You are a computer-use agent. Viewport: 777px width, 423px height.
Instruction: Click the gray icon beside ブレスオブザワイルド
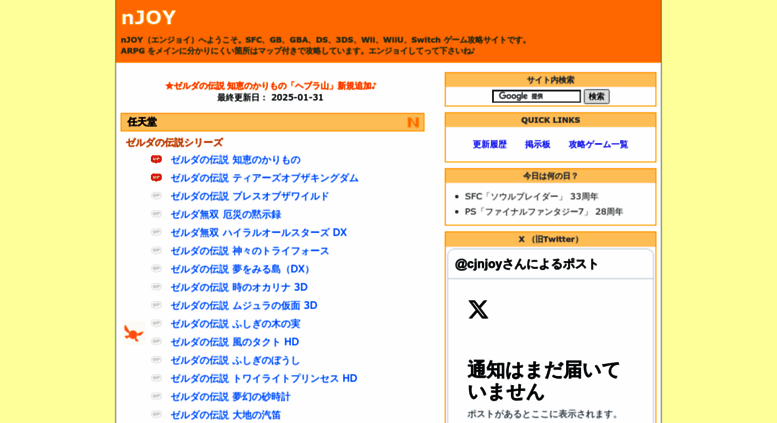point(156,196)
